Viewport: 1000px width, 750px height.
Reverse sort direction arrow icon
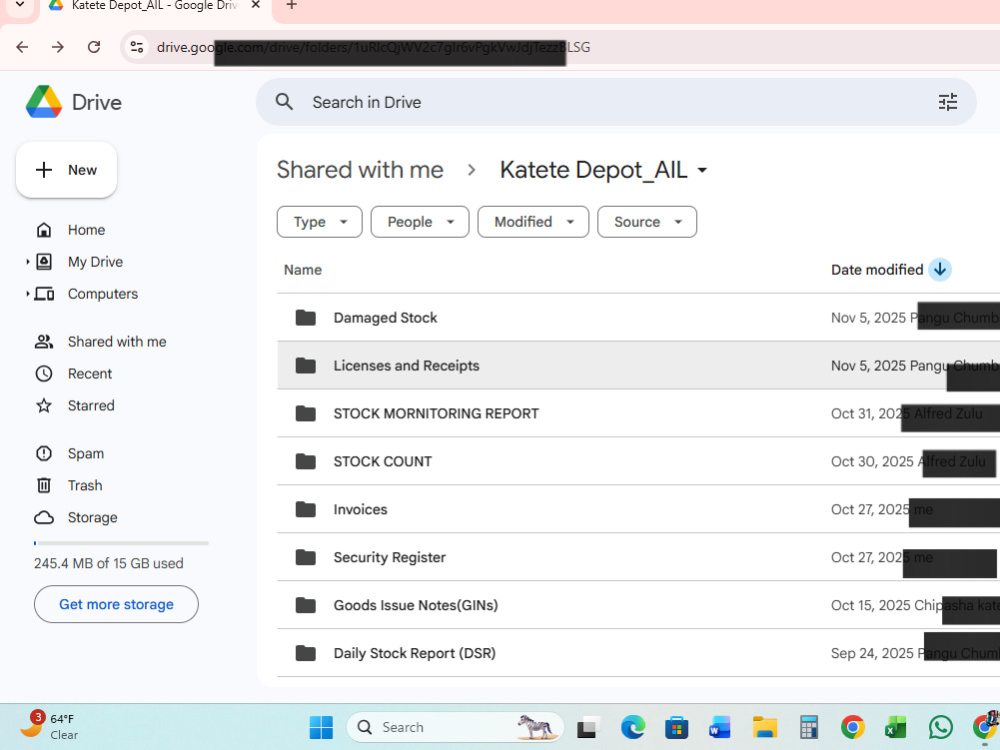click(x=940, y=270)
